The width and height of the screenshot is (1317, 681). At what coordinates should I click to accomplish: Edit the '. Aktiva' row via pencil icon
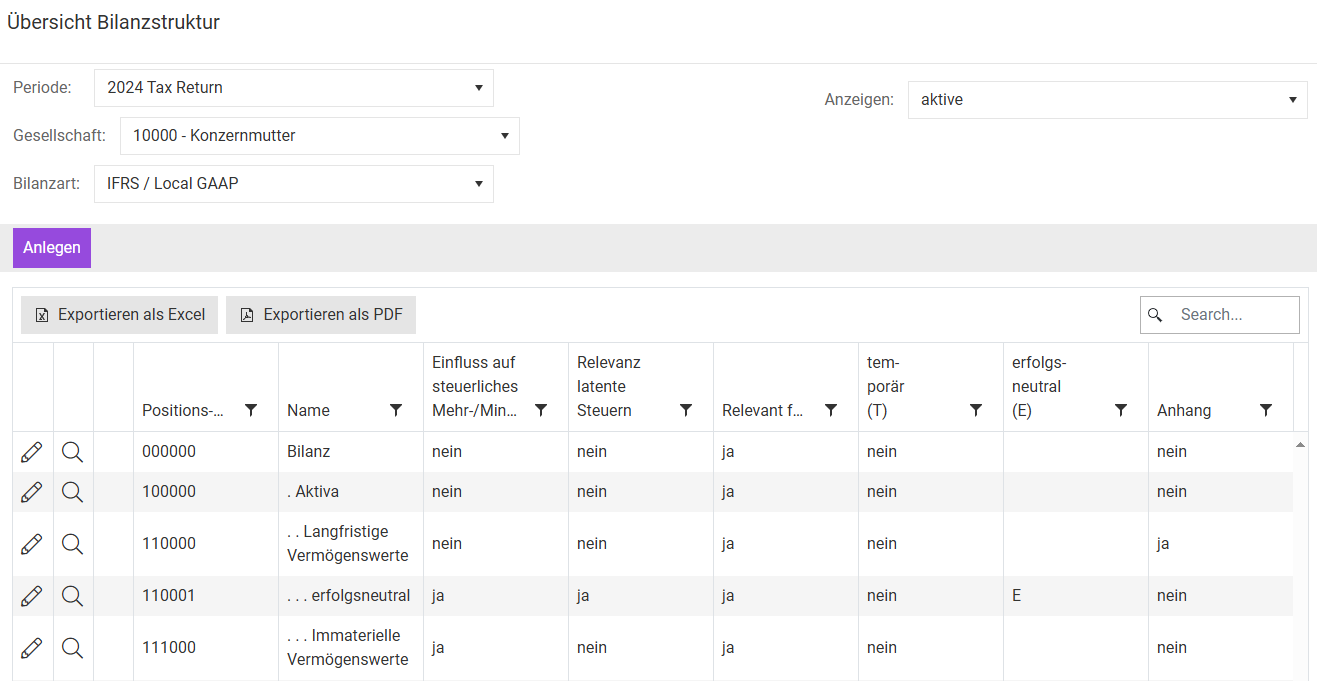[x=32, y=492]
